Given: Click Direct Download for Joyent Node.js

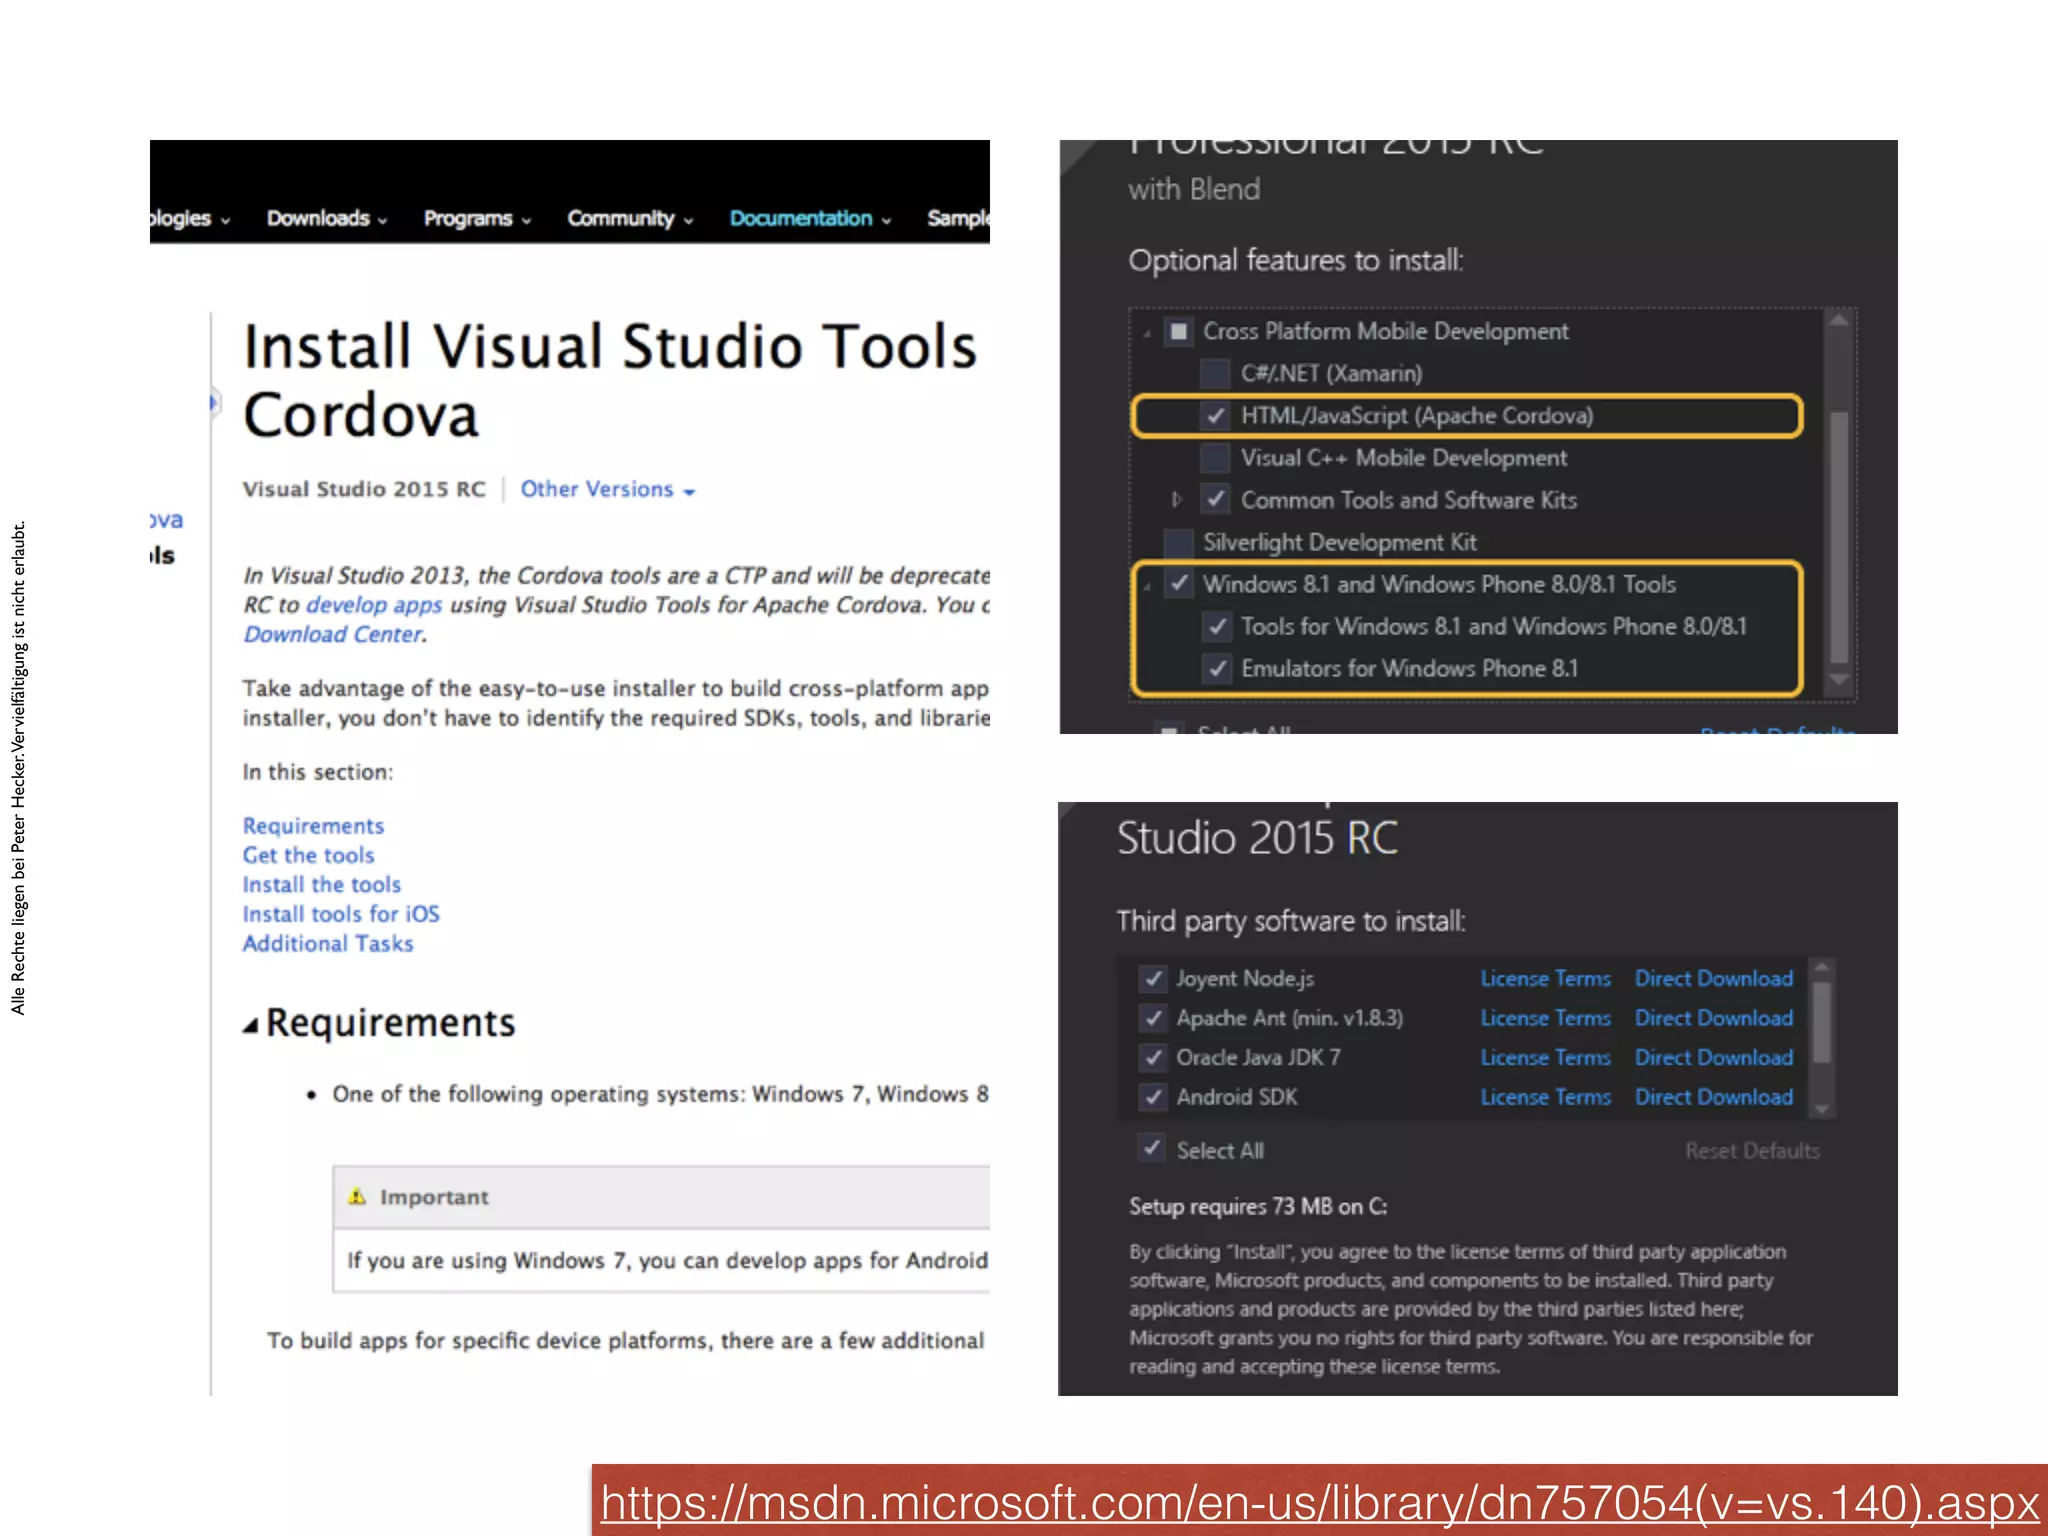Looking at the screenshot, I should pos(1714,979).
